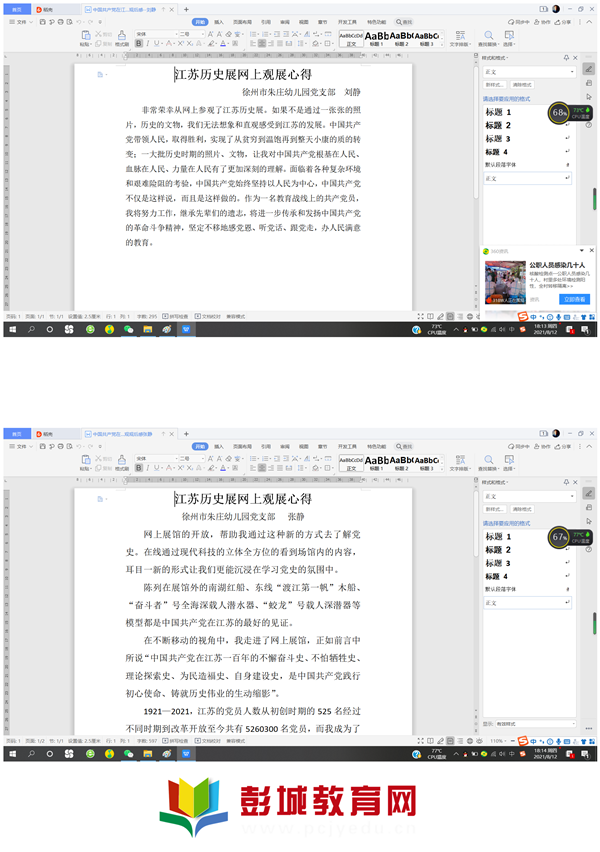The width and height of the screenshot is (600, 852).
Task: Open 显示 有效样式 dropdown in lower styles pane
Action: pyautogui.click(x=535, y=724)
